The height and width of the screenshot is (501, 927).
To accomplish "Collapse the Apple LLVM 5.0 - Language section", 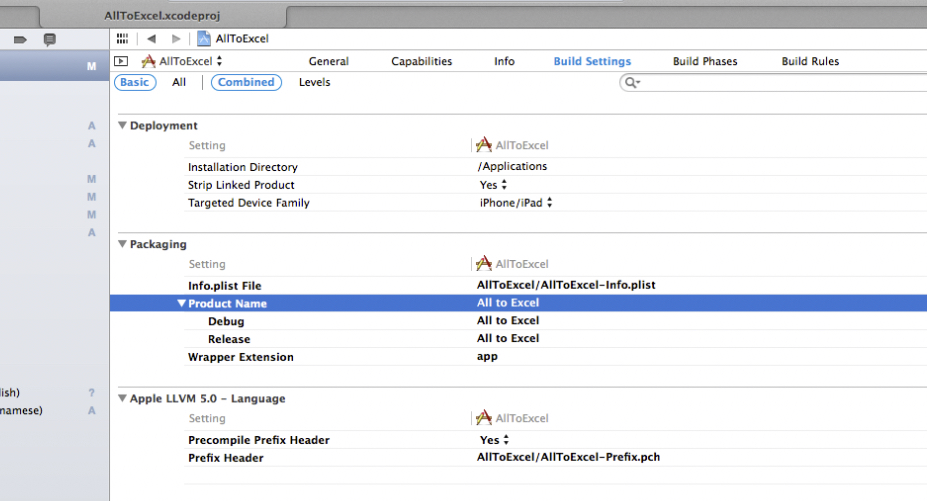I will click(122, 398).
